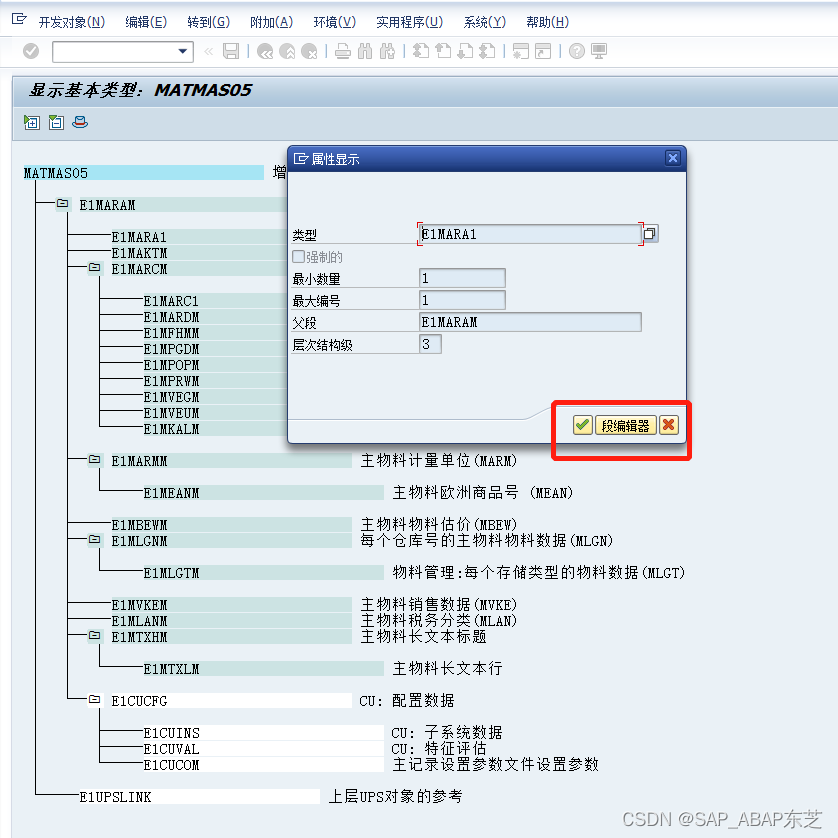Click the first green page icon under the title

tap(31, 122)
